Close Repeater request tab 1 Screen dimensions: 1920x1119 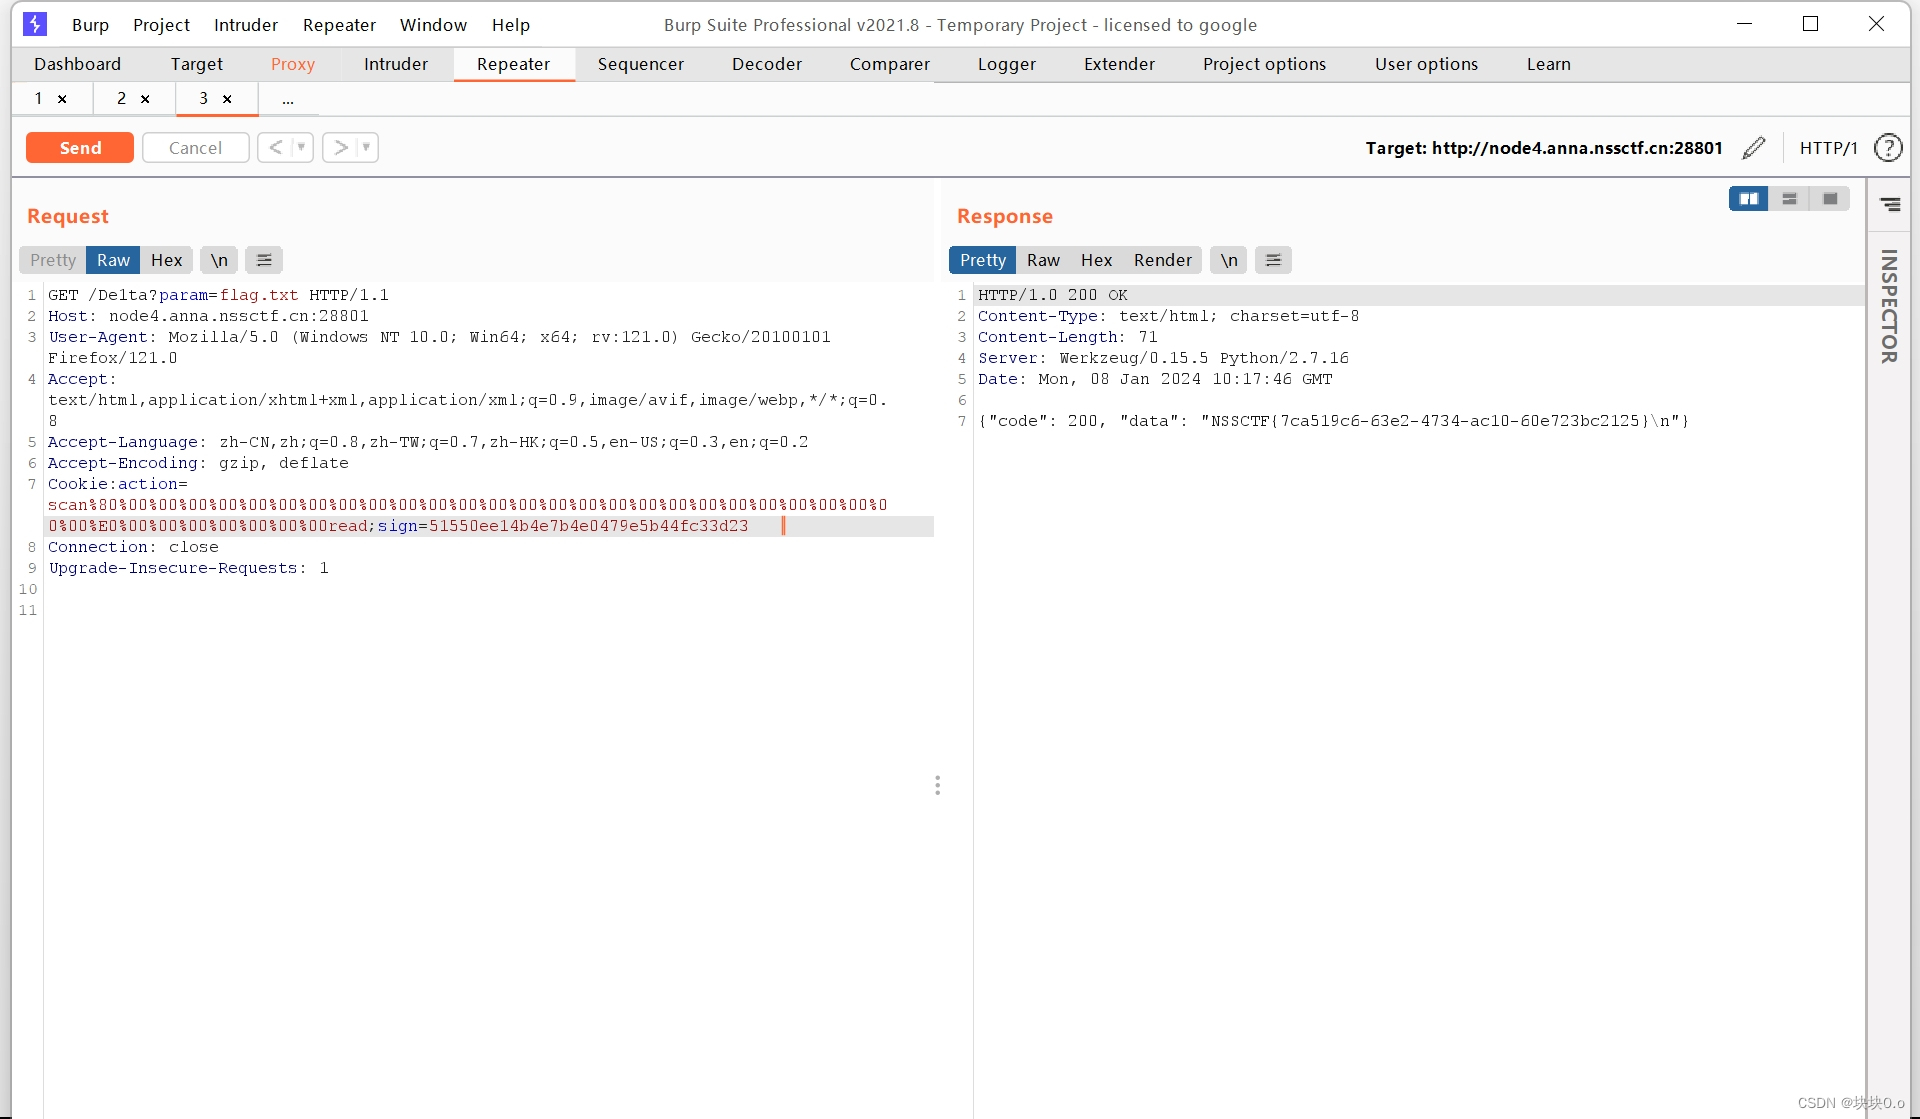click(x=62, y=99)
